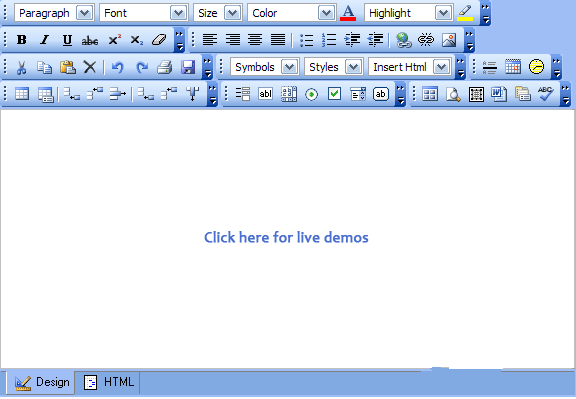Click the eraser remove-format icon
Viewport: 576px width, 399px height.
pyautogui.click(x=159, y=40)
